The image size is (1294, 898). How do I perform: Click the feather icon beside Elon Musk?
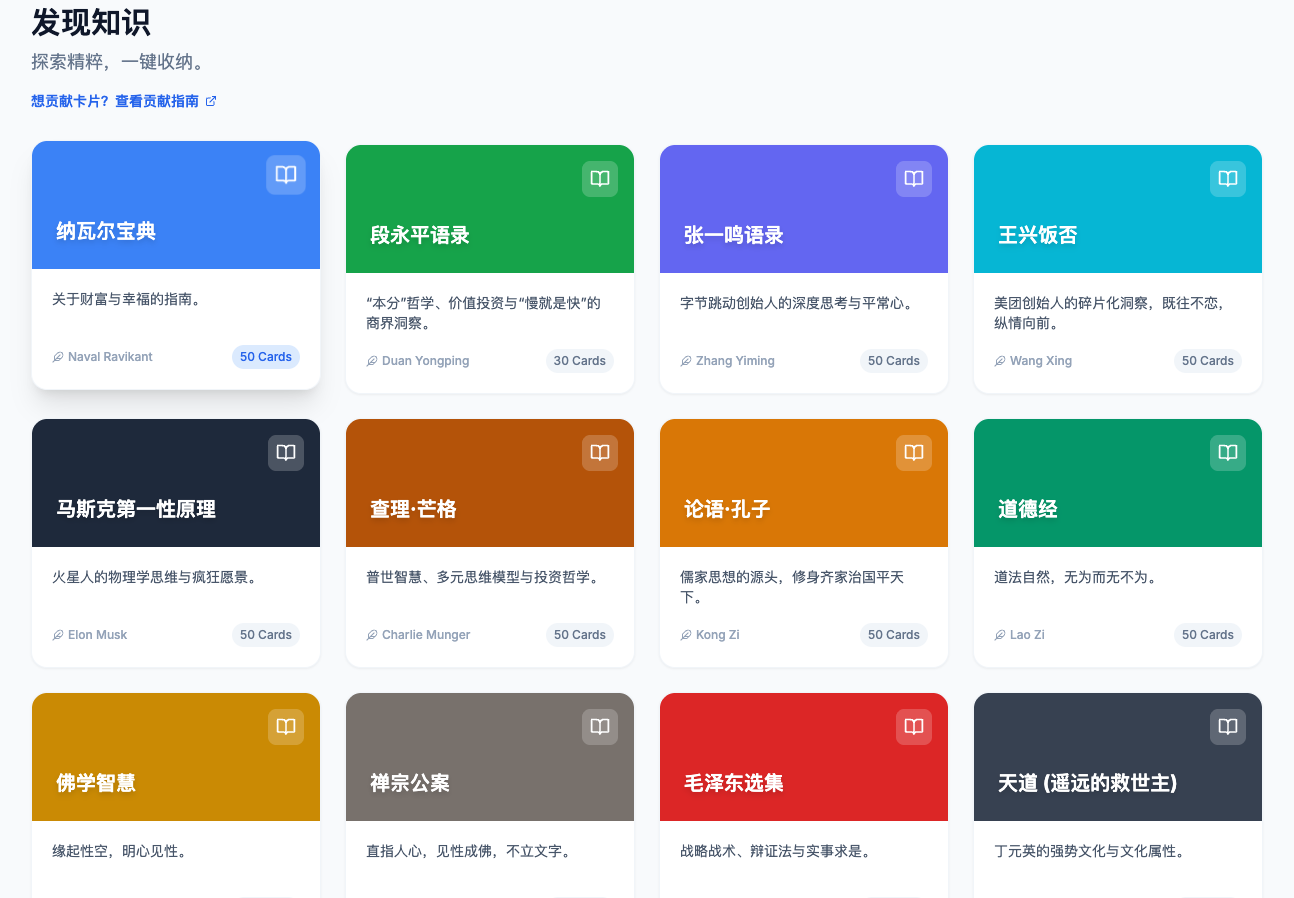[x=58, y=635]
